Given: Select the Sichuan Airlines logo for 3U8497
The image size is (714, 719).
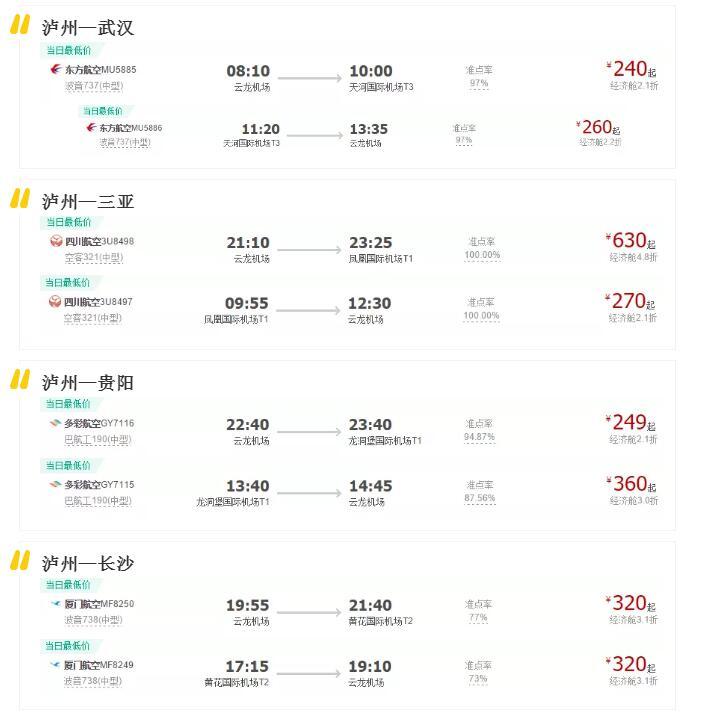Looking at the screenshot, I should (x=55, y=301).
